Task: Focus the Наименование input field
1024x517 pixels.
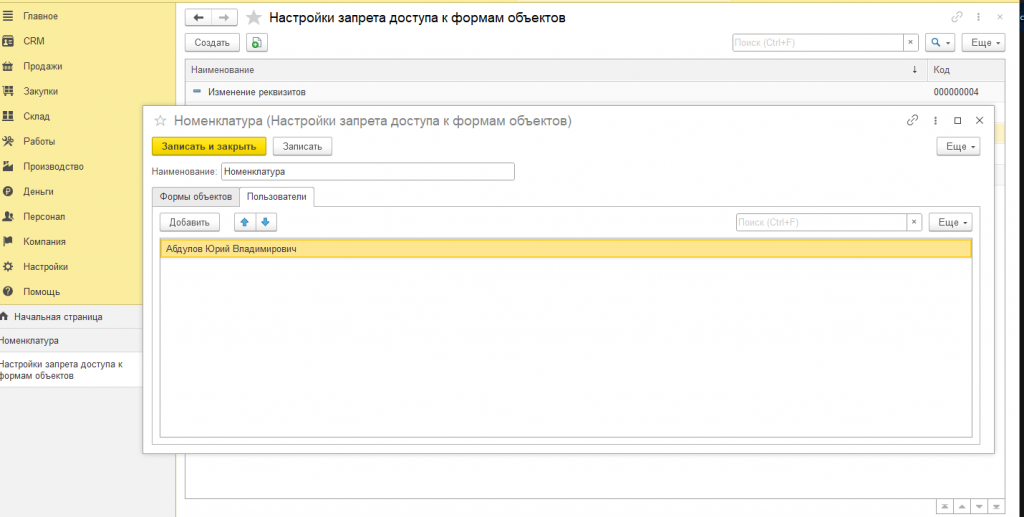Action: pyautogui.click(x=368, y=172)
